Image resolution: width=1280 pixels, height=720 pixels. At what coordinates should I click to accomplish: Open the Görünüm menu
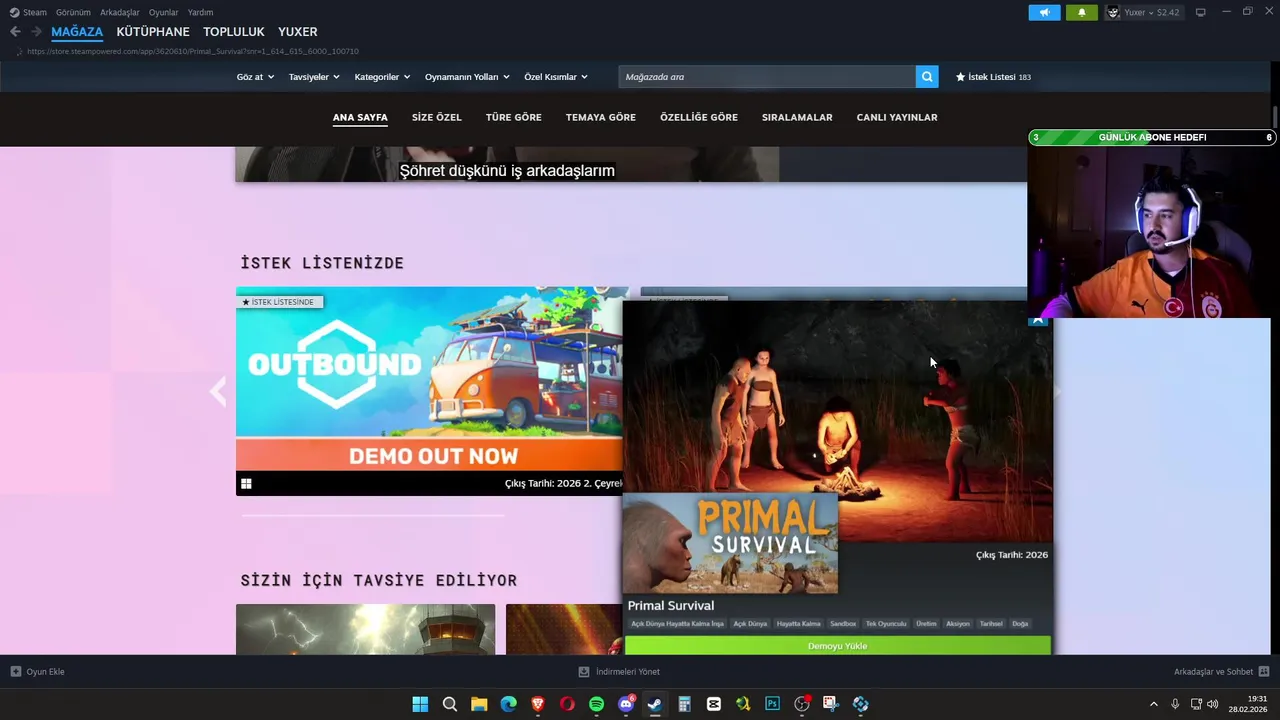73,12
